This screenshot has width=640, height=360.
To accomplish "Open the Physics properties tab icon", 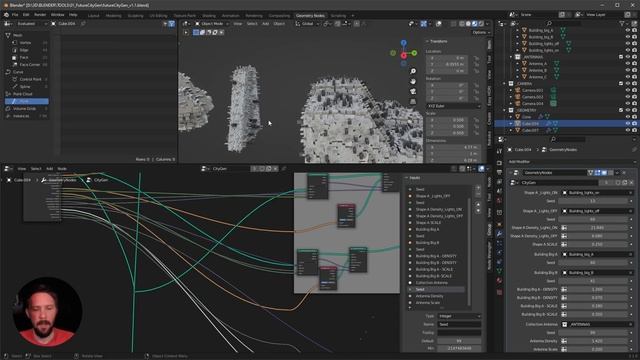I will coord(500,253).
